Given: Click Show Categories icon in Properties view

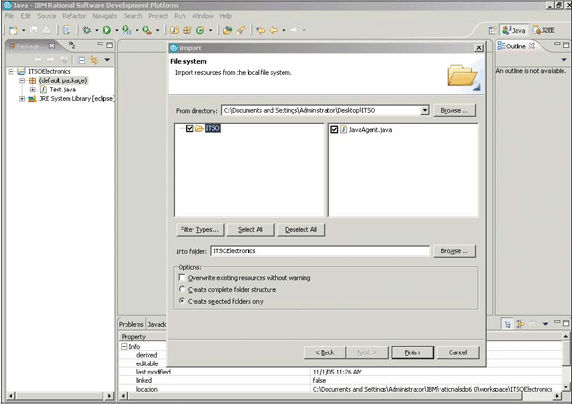Looking at the screenshot, I should coord(507,324).
